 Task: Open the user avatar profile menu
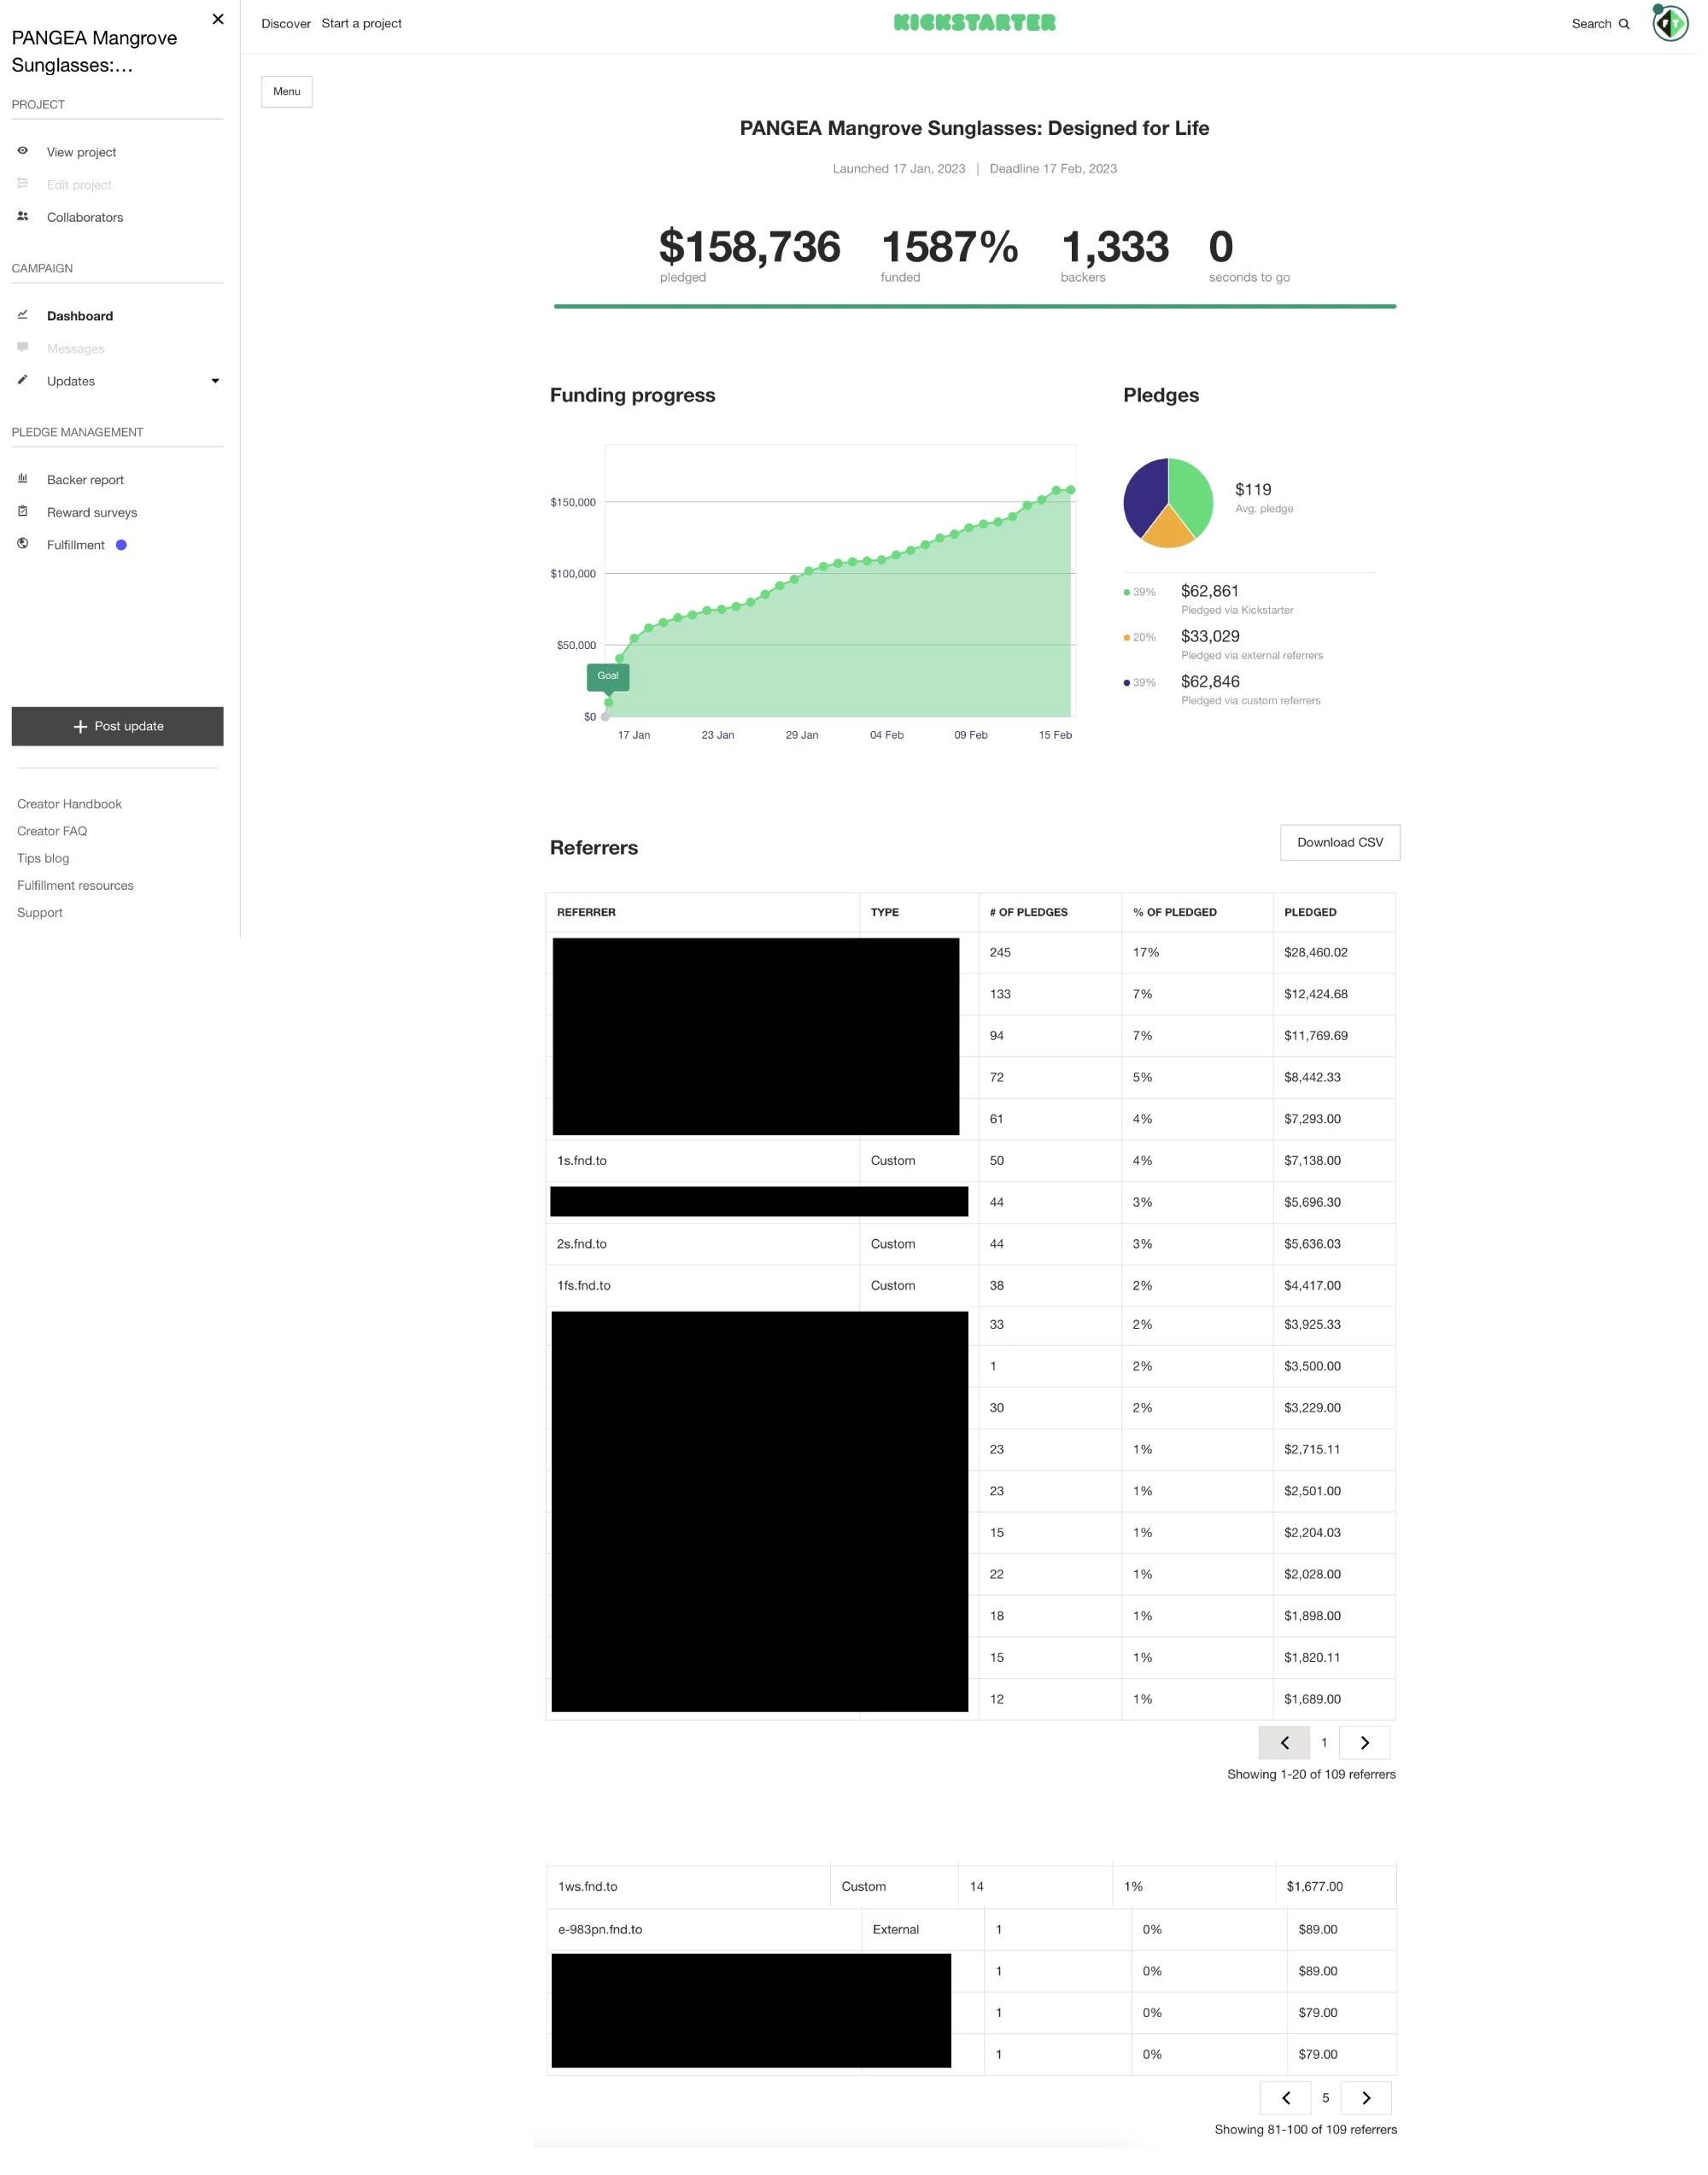tap(1670, 23)
